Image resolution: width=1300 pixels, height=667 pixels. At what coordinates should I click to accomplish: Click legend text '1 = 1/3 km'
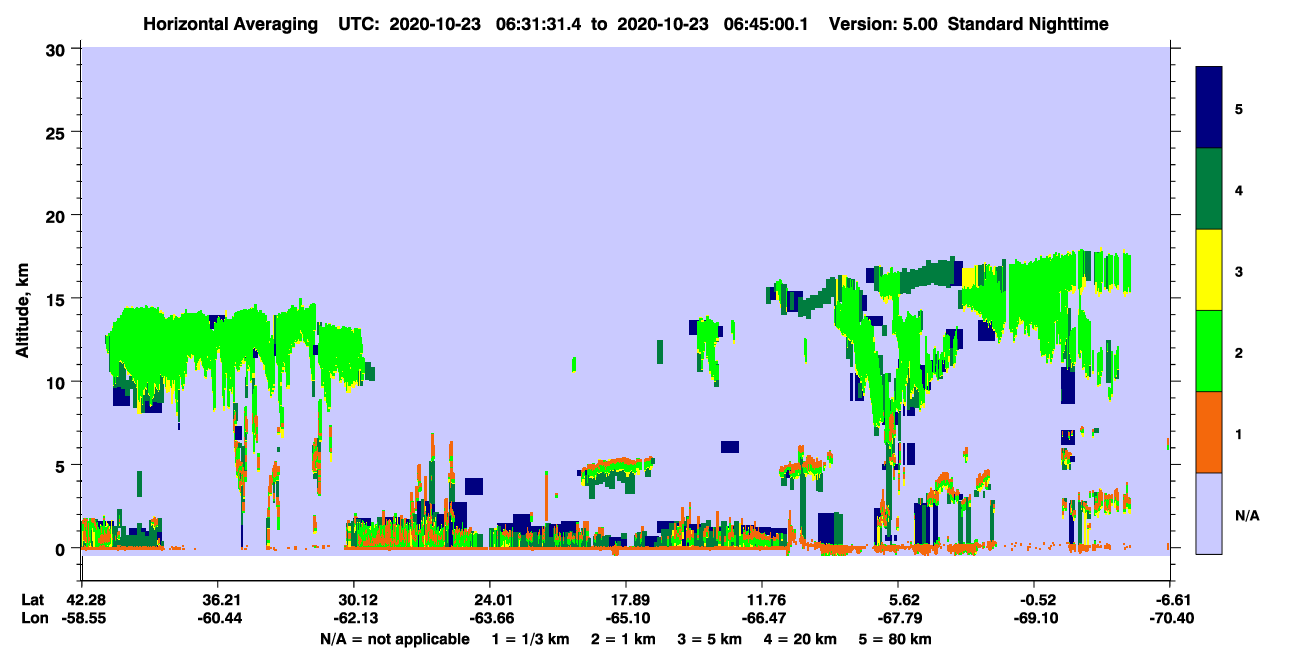(x=530, y=638)
